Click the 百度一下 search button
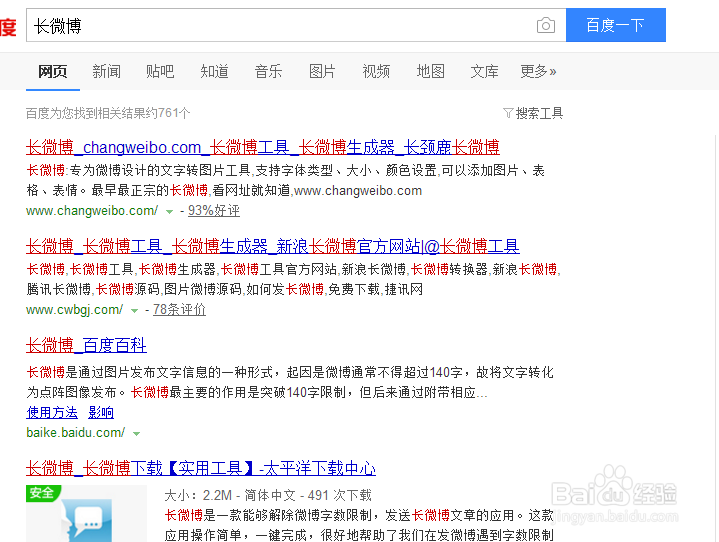 point(615,25)
